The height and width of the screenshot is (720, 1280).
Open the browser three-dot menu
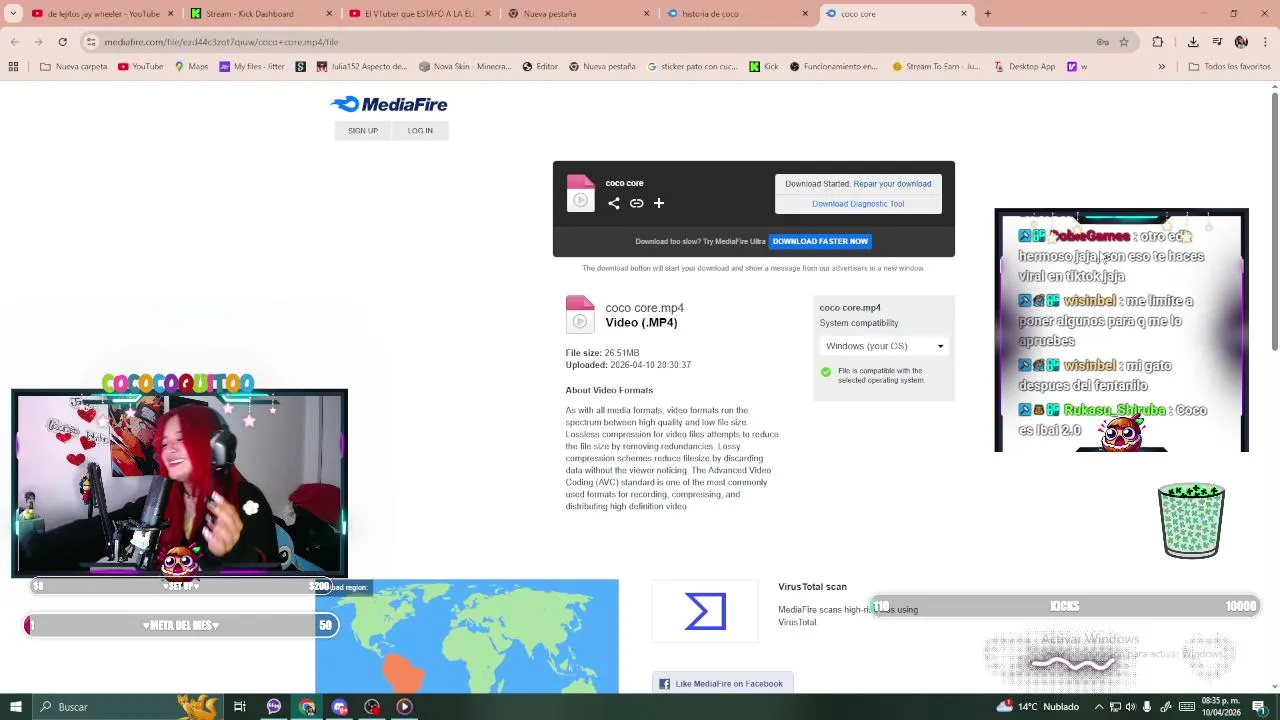pos(1265,42)
